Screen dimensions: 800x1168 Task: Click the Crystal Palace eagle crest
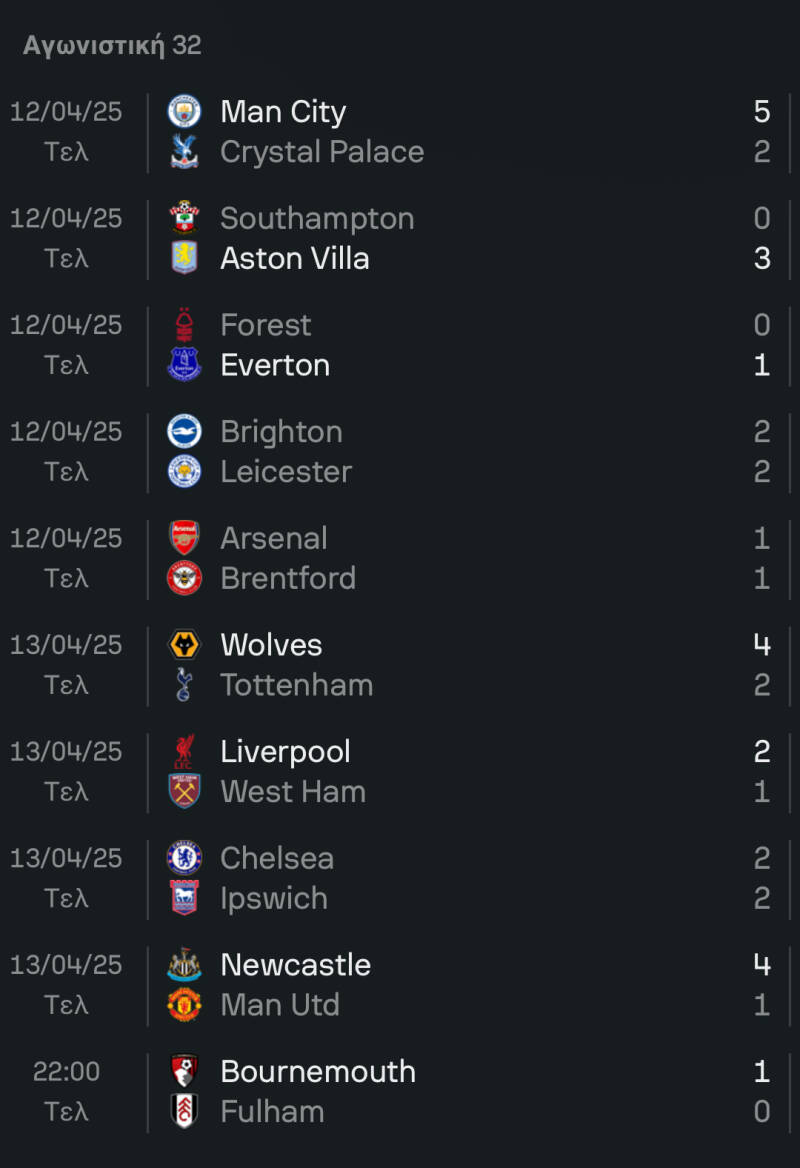point(184,152)
